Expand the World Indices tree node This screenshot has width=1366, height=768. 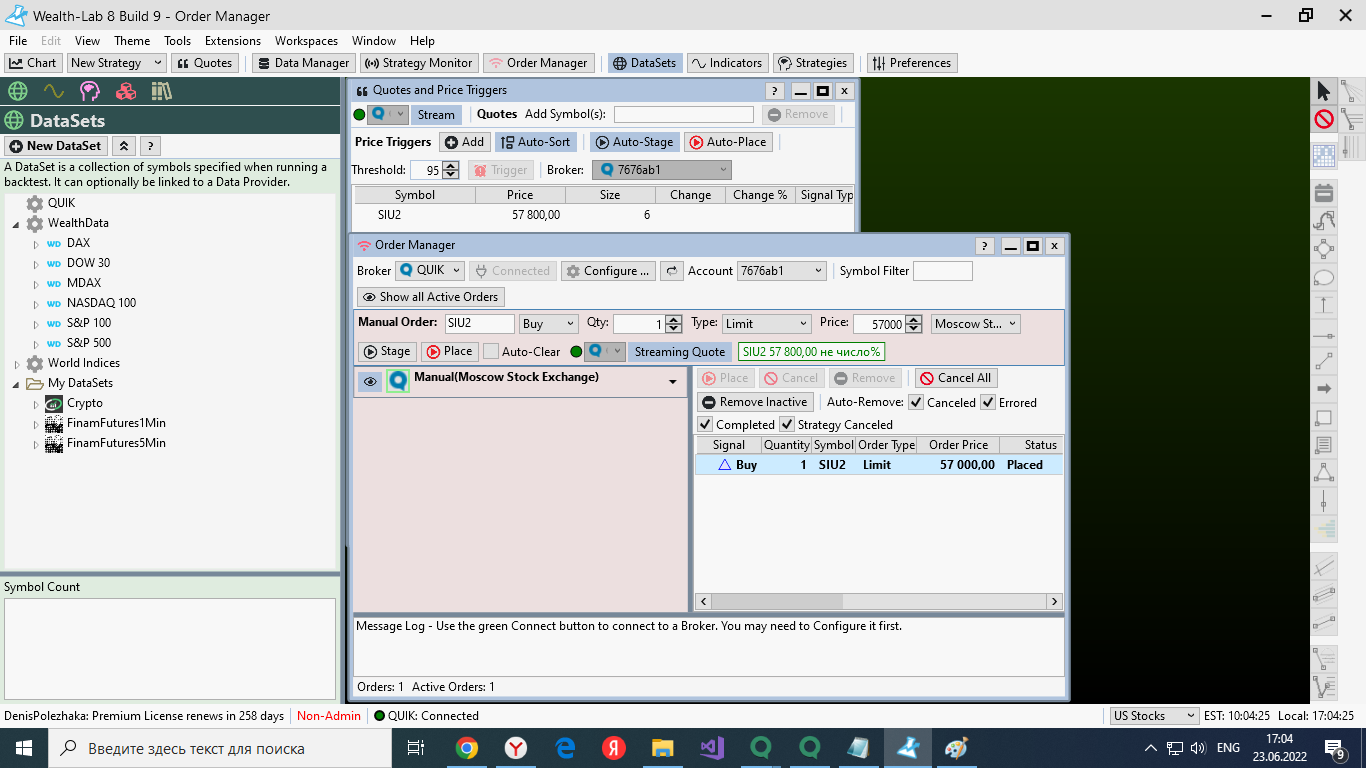click(16, 363)
